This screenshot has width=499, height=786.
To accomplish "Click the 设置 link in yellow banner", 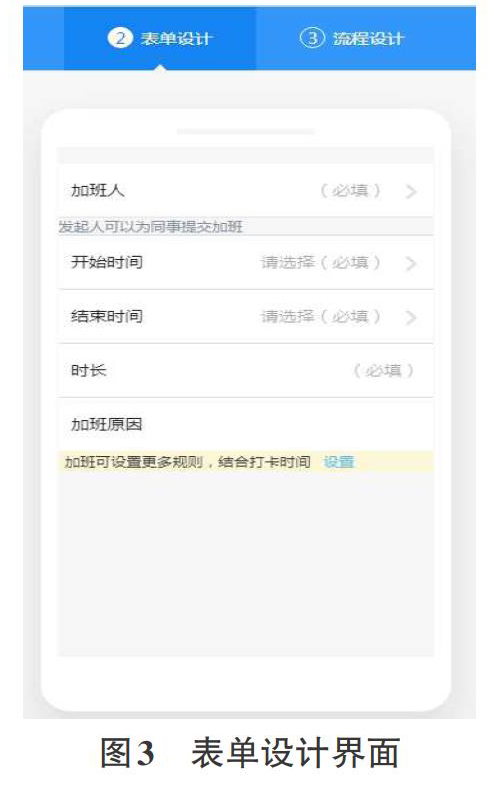I will coord(339,462).
